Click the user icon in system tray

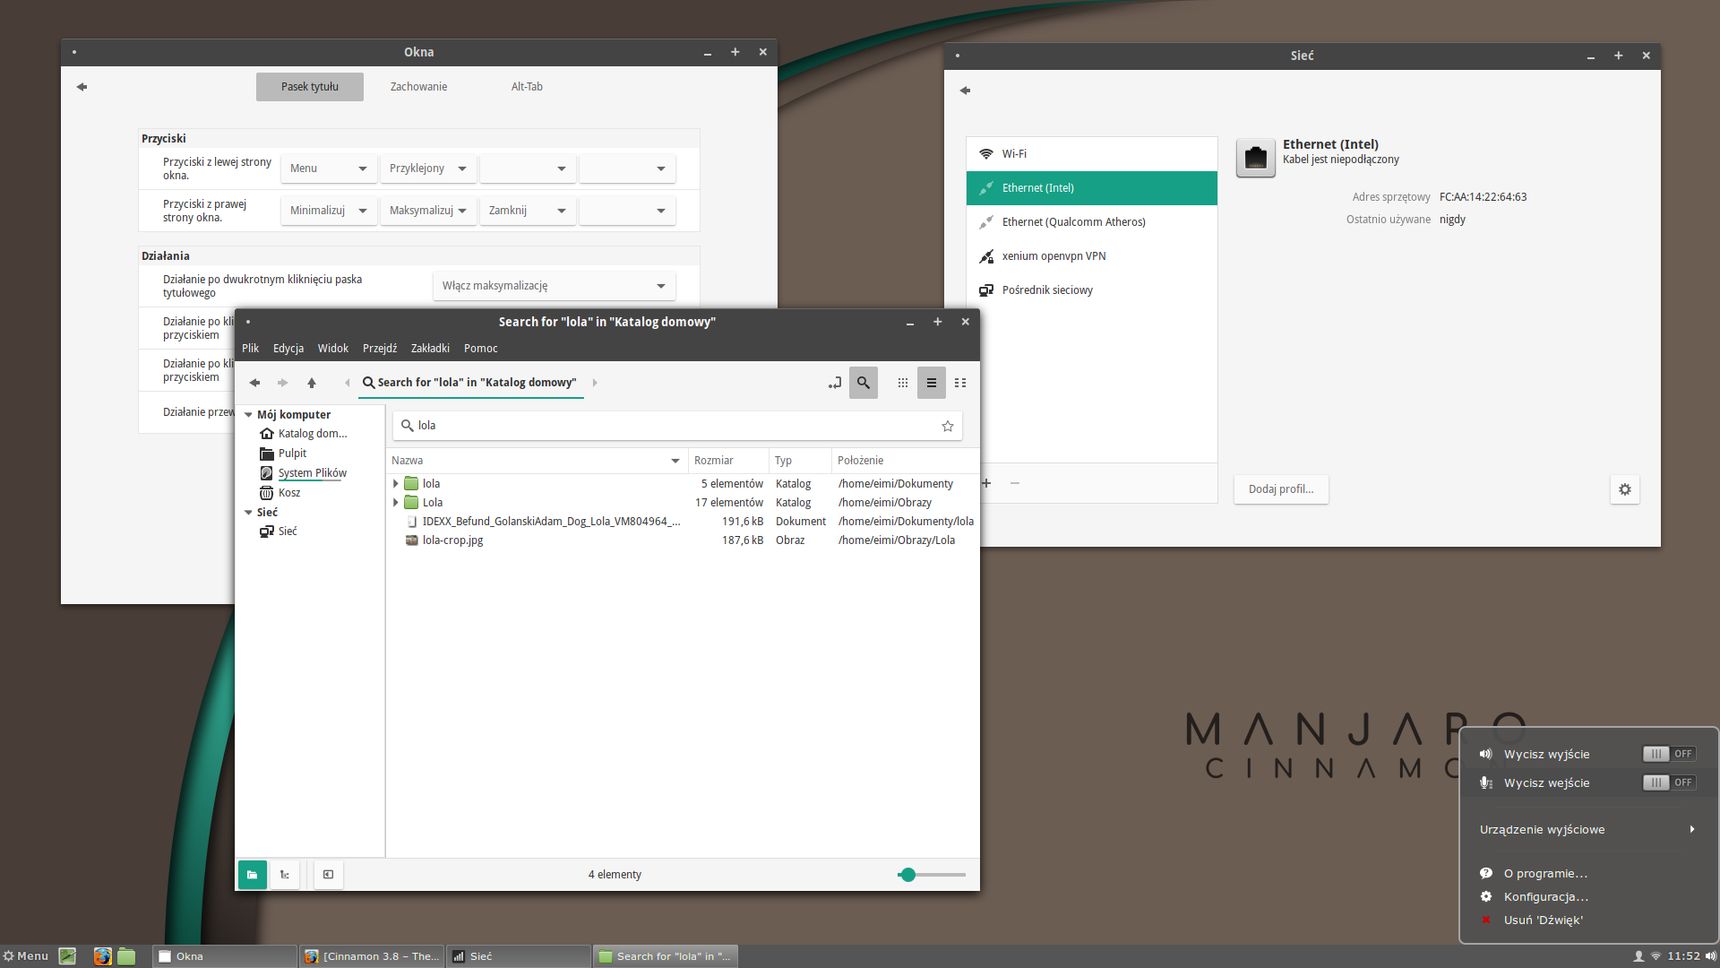(1638, 956)
